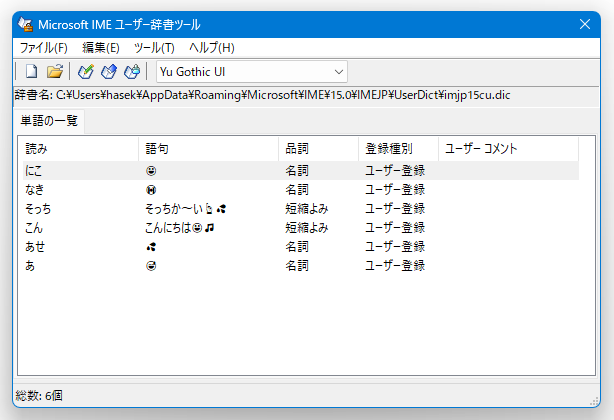Click ユーザー登録 in the にこ row
The height and width of the screenshot is (420, 614).
395,171
